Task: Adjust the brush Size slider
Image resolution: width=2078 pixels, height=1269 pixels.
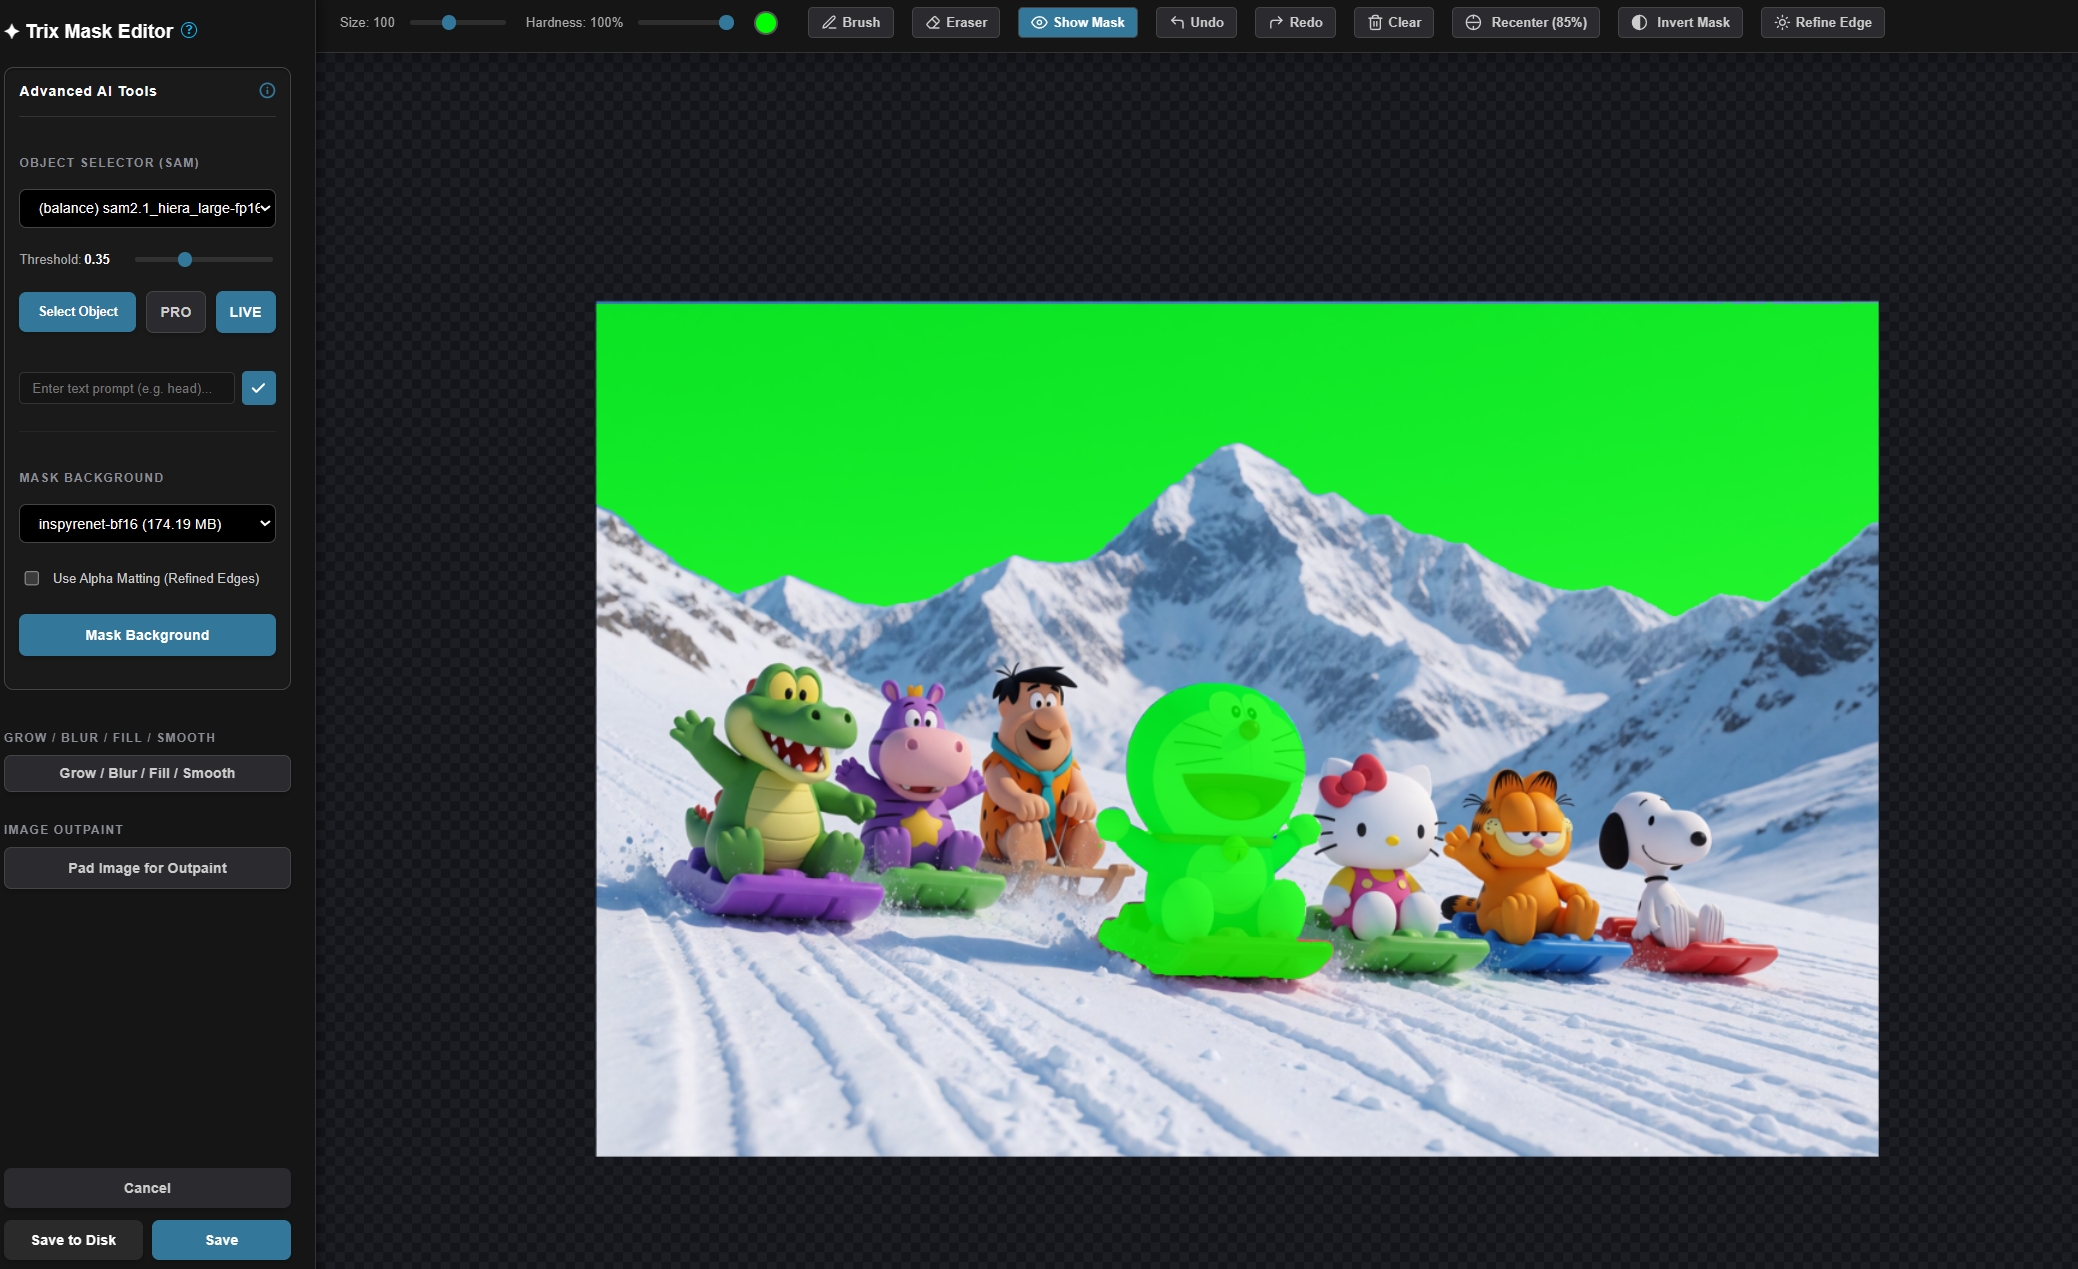Action: coord(457,22)
